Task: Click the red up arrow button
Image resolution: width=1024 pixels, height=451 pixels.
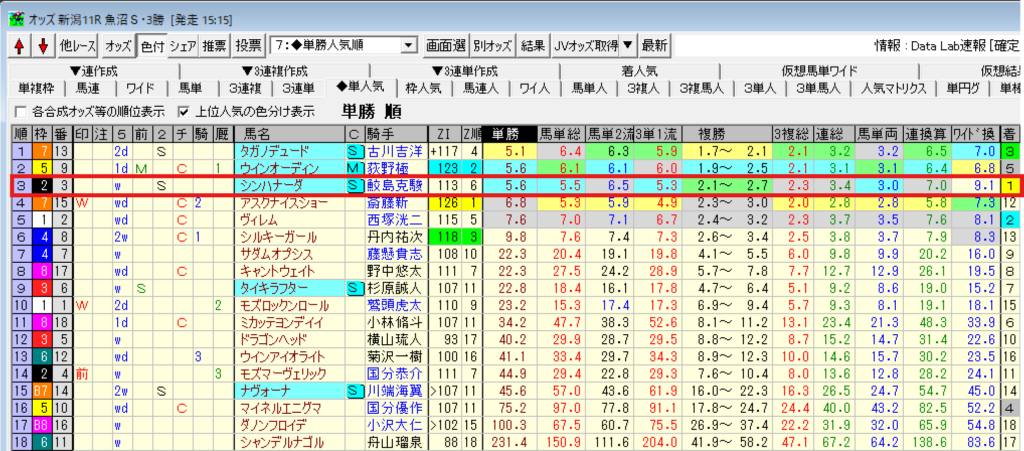Action: click(x=20, y=46)
